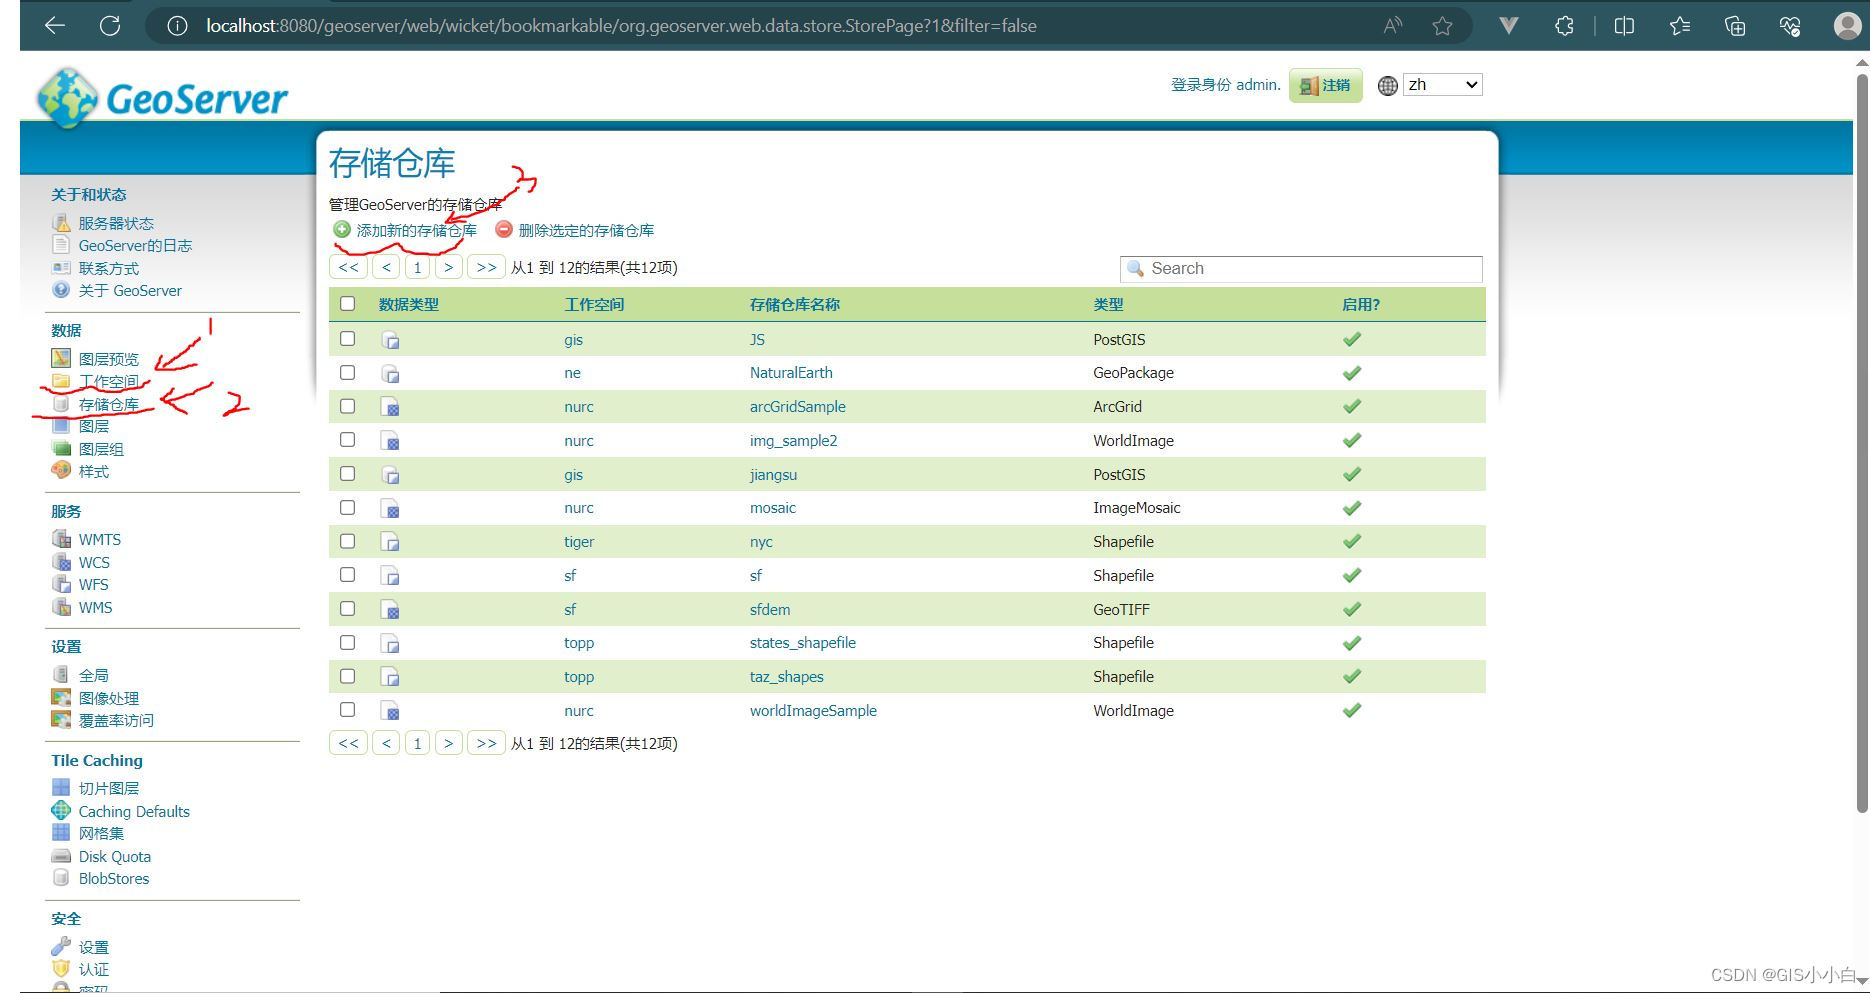Click 删除选定的存储仓库 link
The width and height of the screenshot is (1870, 993).
pos(586,230)
